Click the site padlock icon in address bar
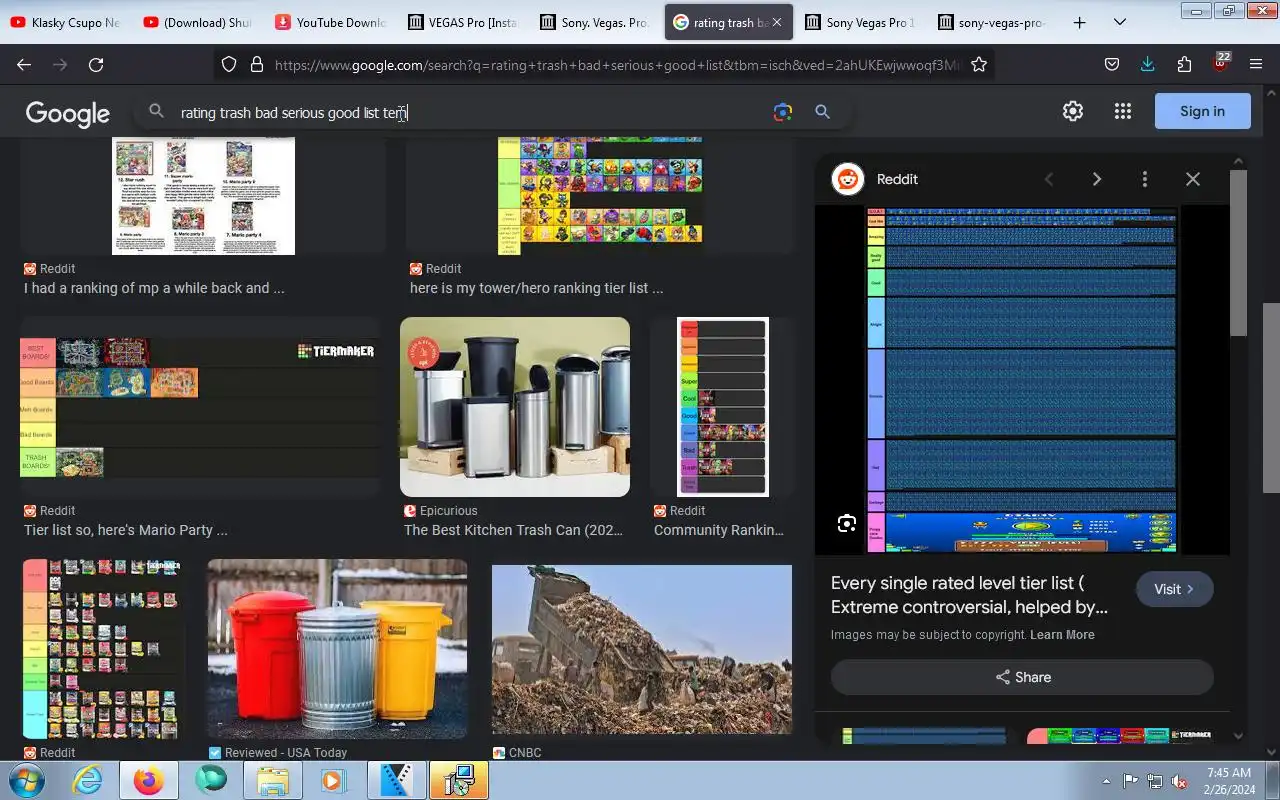The image size is (1280, 800). click(x=256, y=64)
